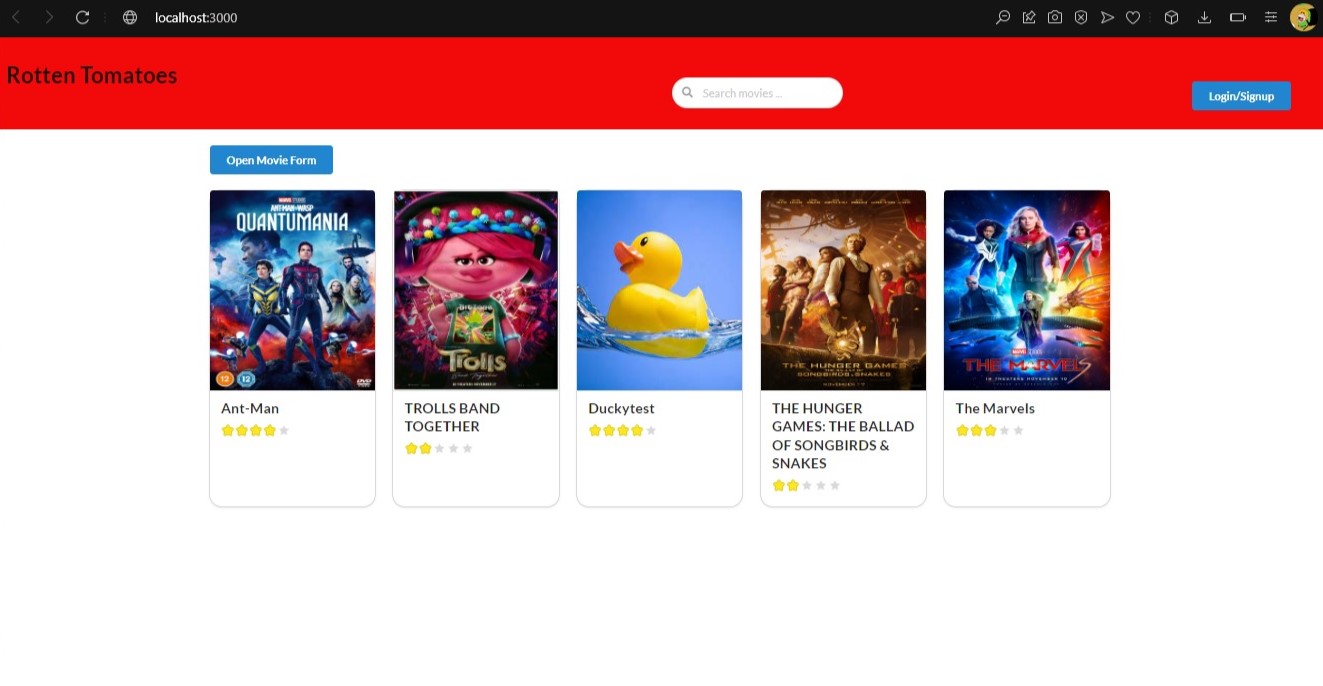Click the "TROLLS BAND TOGETHER" title
This screenshot has width=1323, height=686.
click(x=452, y=417)
